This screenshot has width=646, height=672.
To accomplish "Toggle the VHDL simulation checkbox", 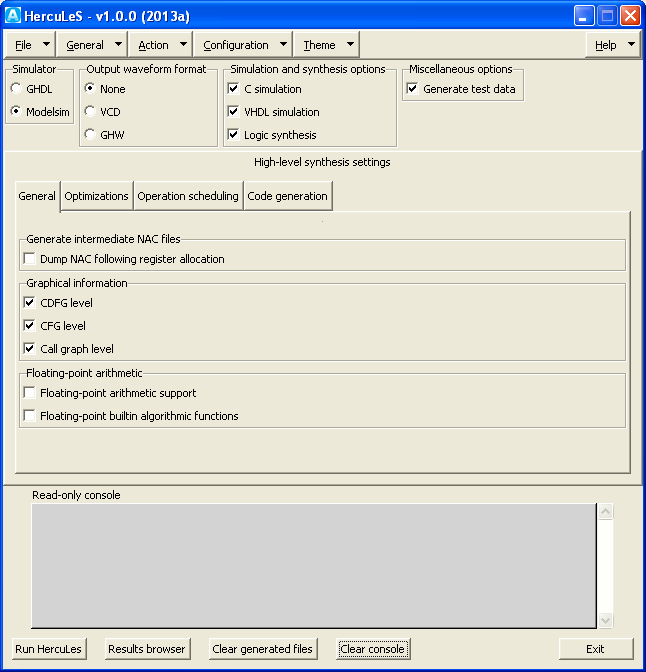I will click(234, 111).
